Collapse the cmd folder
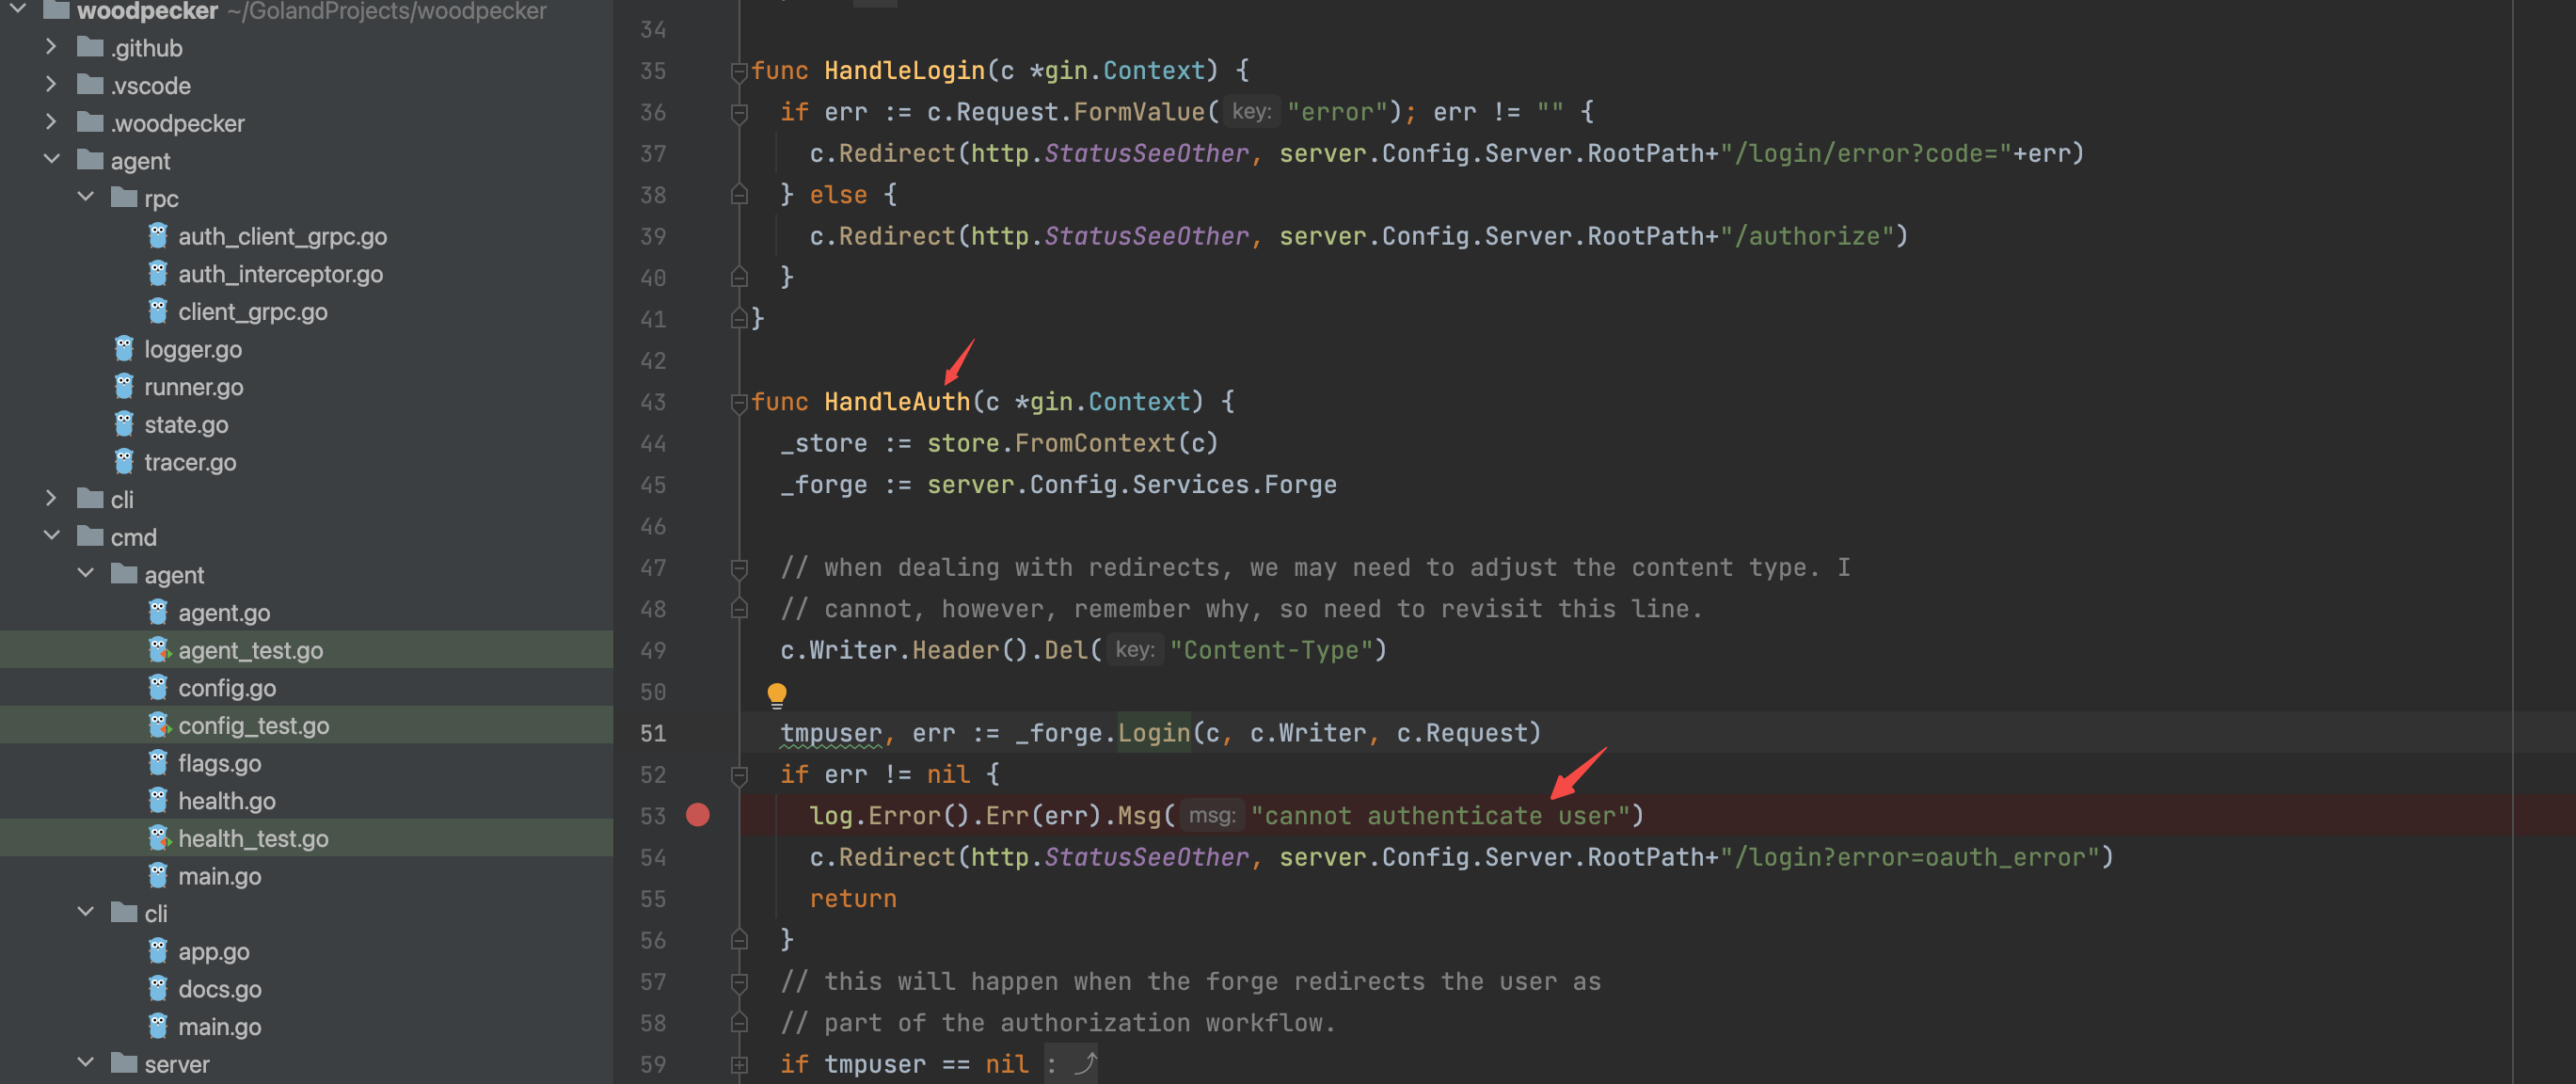Image resolution: width=2576 pixels, height=1084 pixels. coord(51,536)
